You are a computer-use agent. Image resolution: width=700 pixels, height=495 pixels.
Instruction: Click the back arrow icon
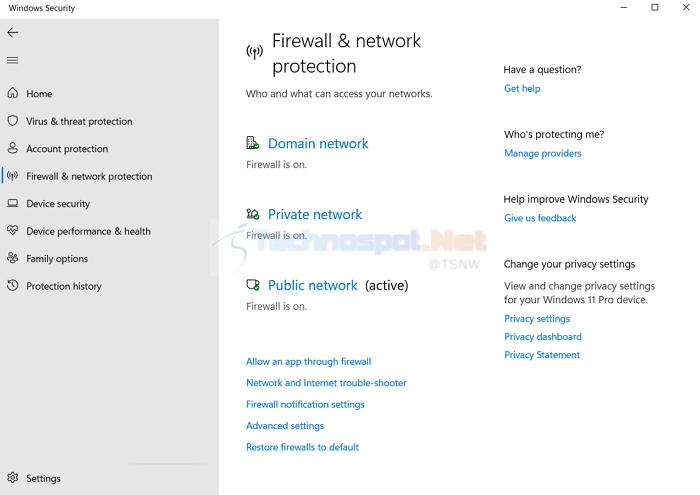(13, 32)
